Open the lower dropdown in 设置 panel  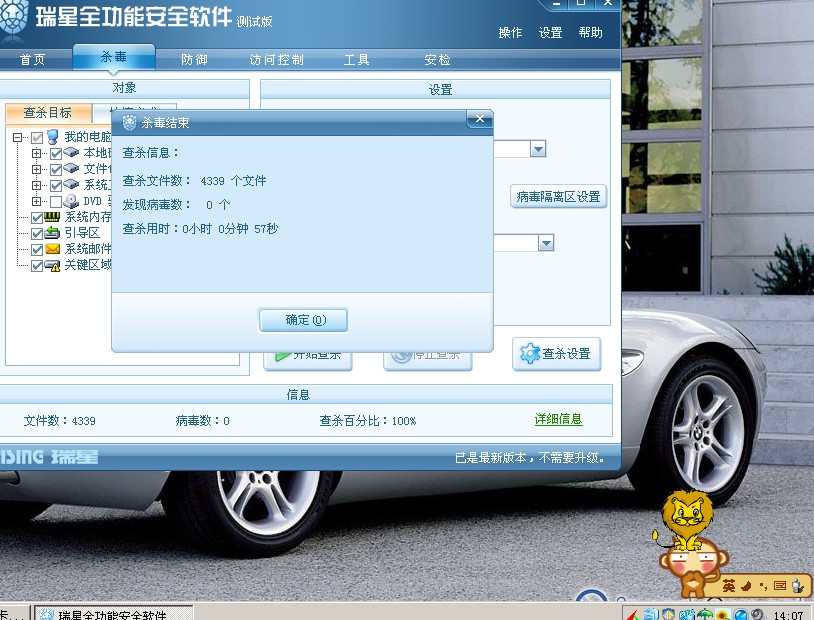[546, 243]
